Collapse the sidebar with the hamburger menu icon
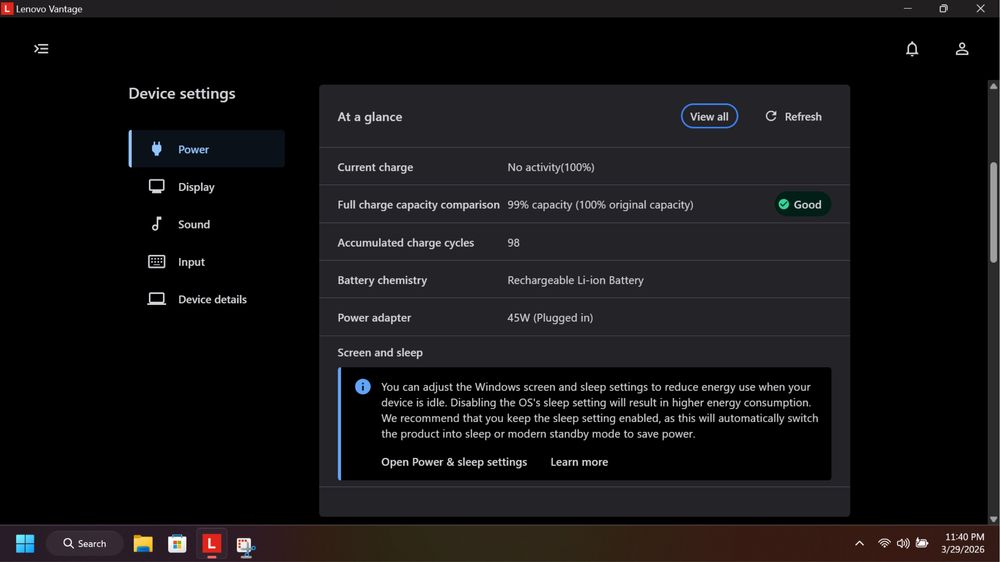The image size is (1000, 562). click(x=41, y=48)
